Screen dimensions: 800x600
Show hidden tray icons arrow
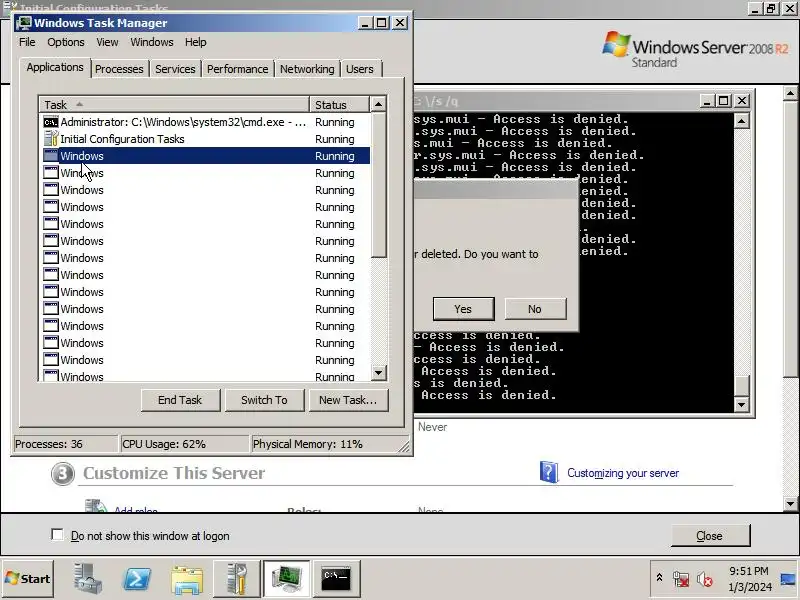tap(659, 578)
